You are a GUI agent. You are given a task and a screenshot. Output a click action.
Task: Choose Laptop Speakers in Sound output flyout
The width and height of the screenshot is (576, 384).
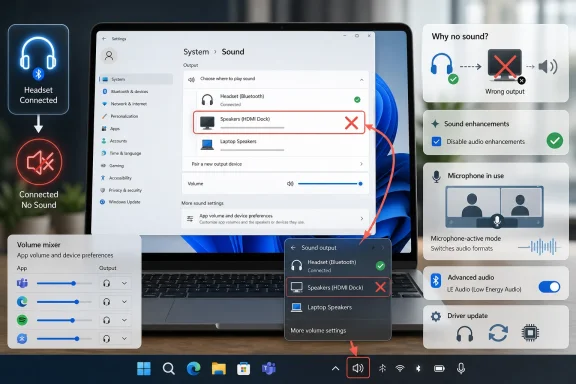(338, 307)
